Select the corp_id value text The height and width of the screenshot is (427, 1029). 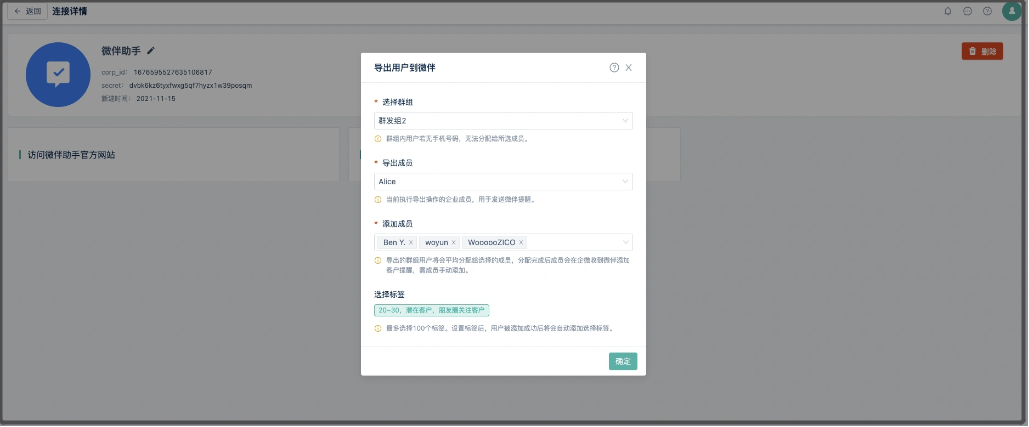(173, 72)
